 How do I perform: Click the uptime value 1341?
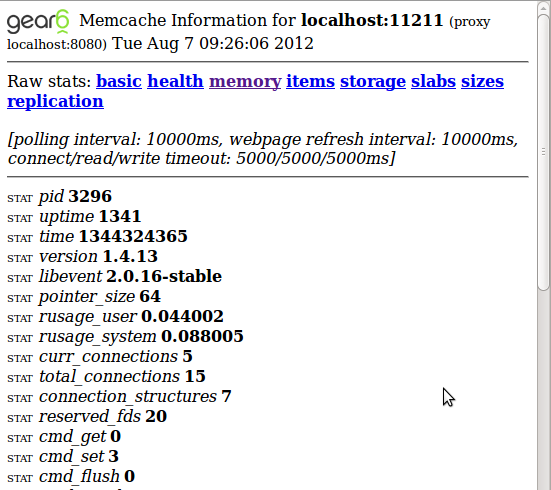coord(120,216)
